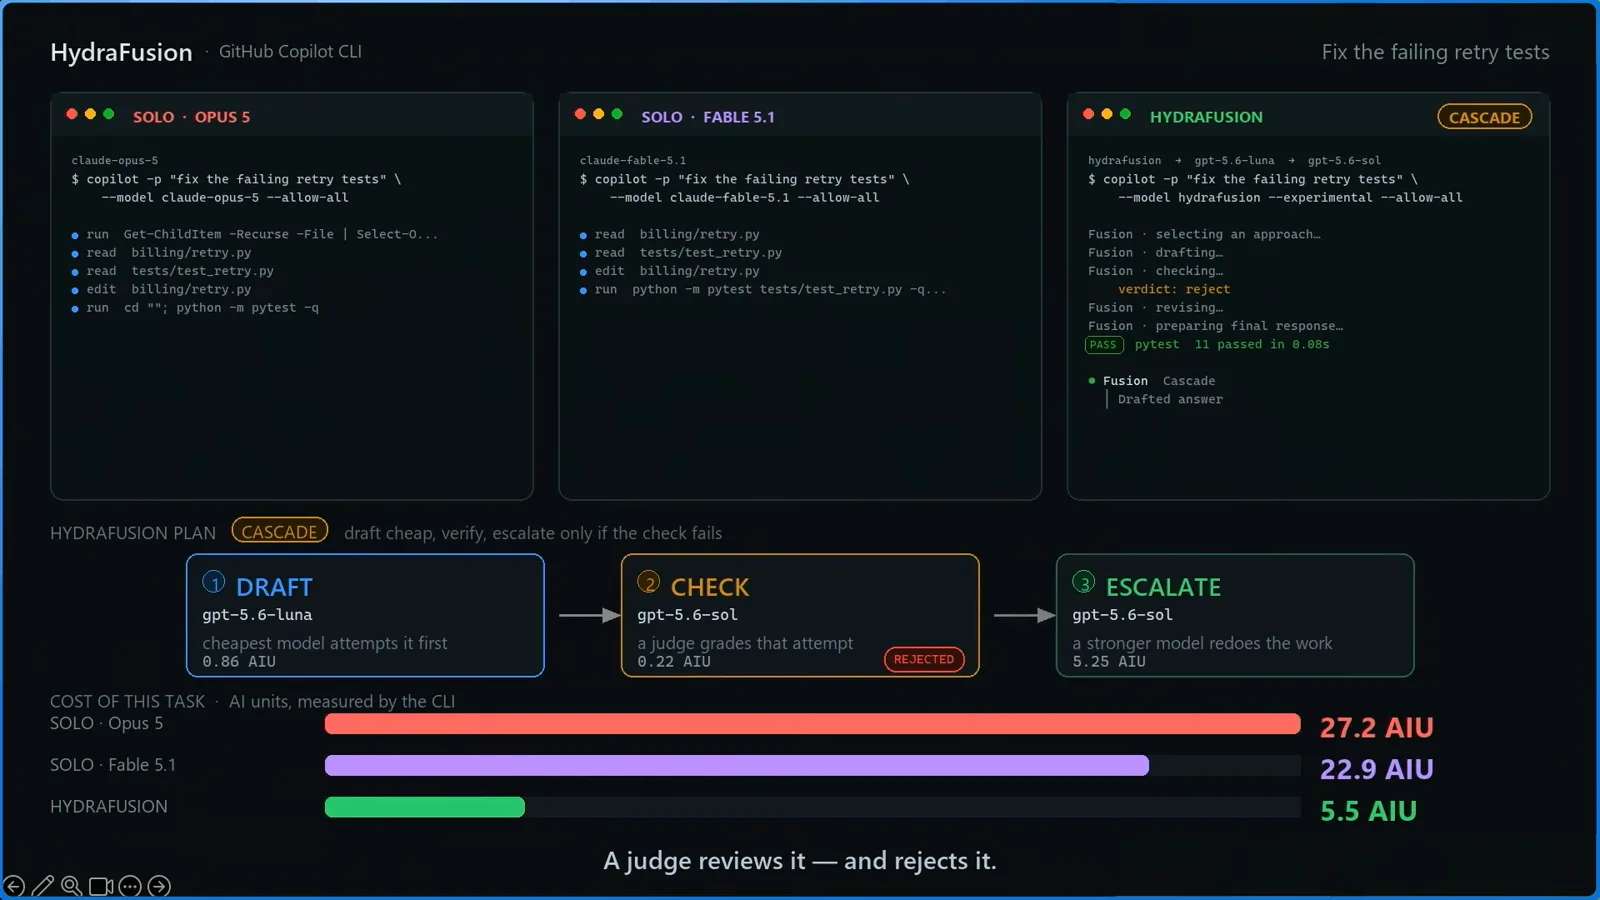
Task: Click the step number 3 circle in the ESCALATE card
Action: coord(1084,582)
